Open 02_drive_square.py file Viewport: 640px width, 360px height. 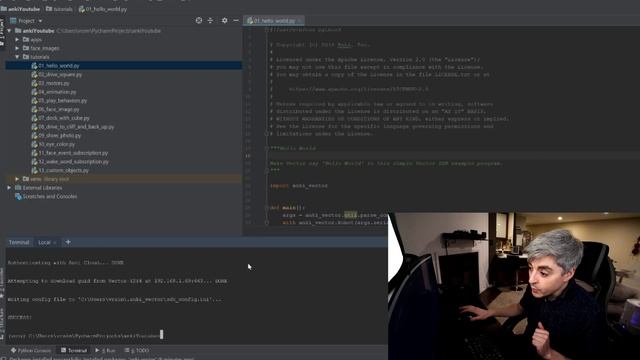click(60, 75)
